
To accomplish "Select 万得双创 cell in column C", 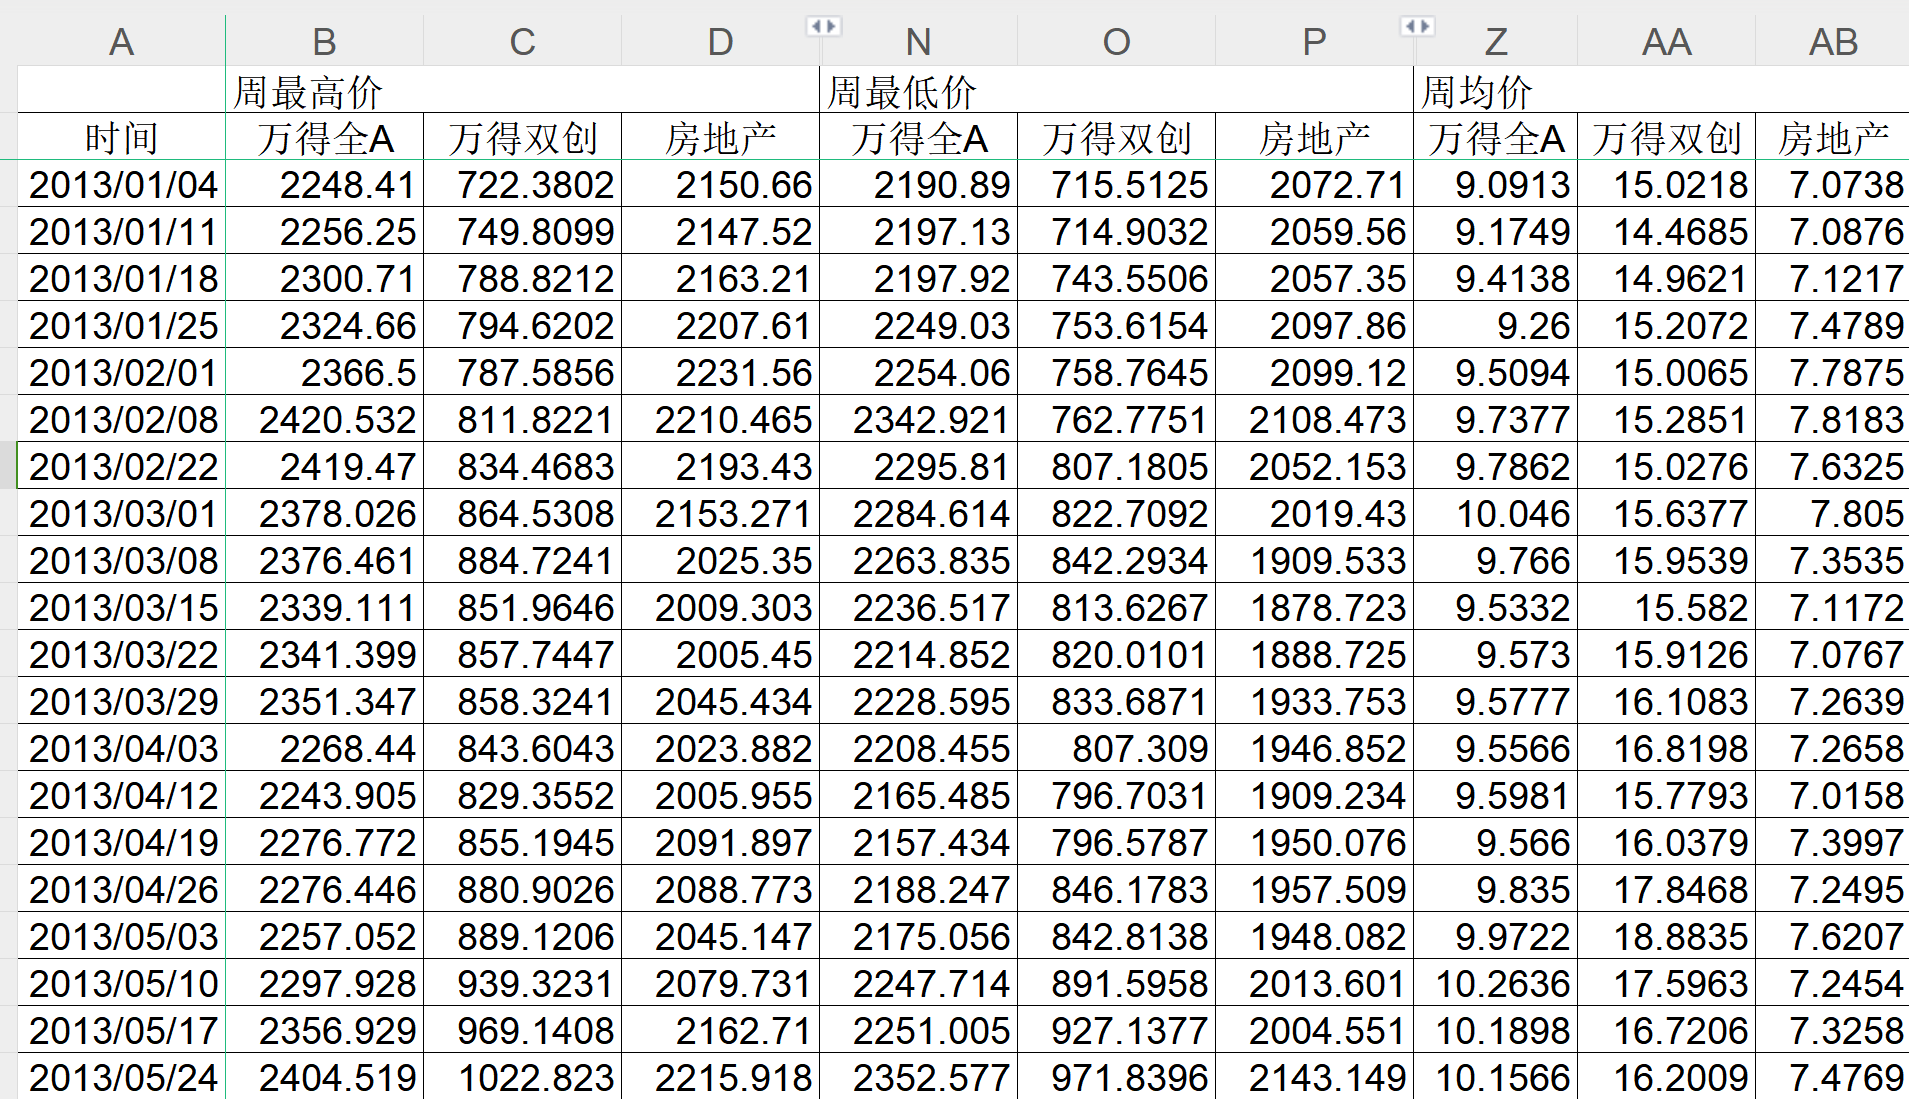I will [522, 137].
